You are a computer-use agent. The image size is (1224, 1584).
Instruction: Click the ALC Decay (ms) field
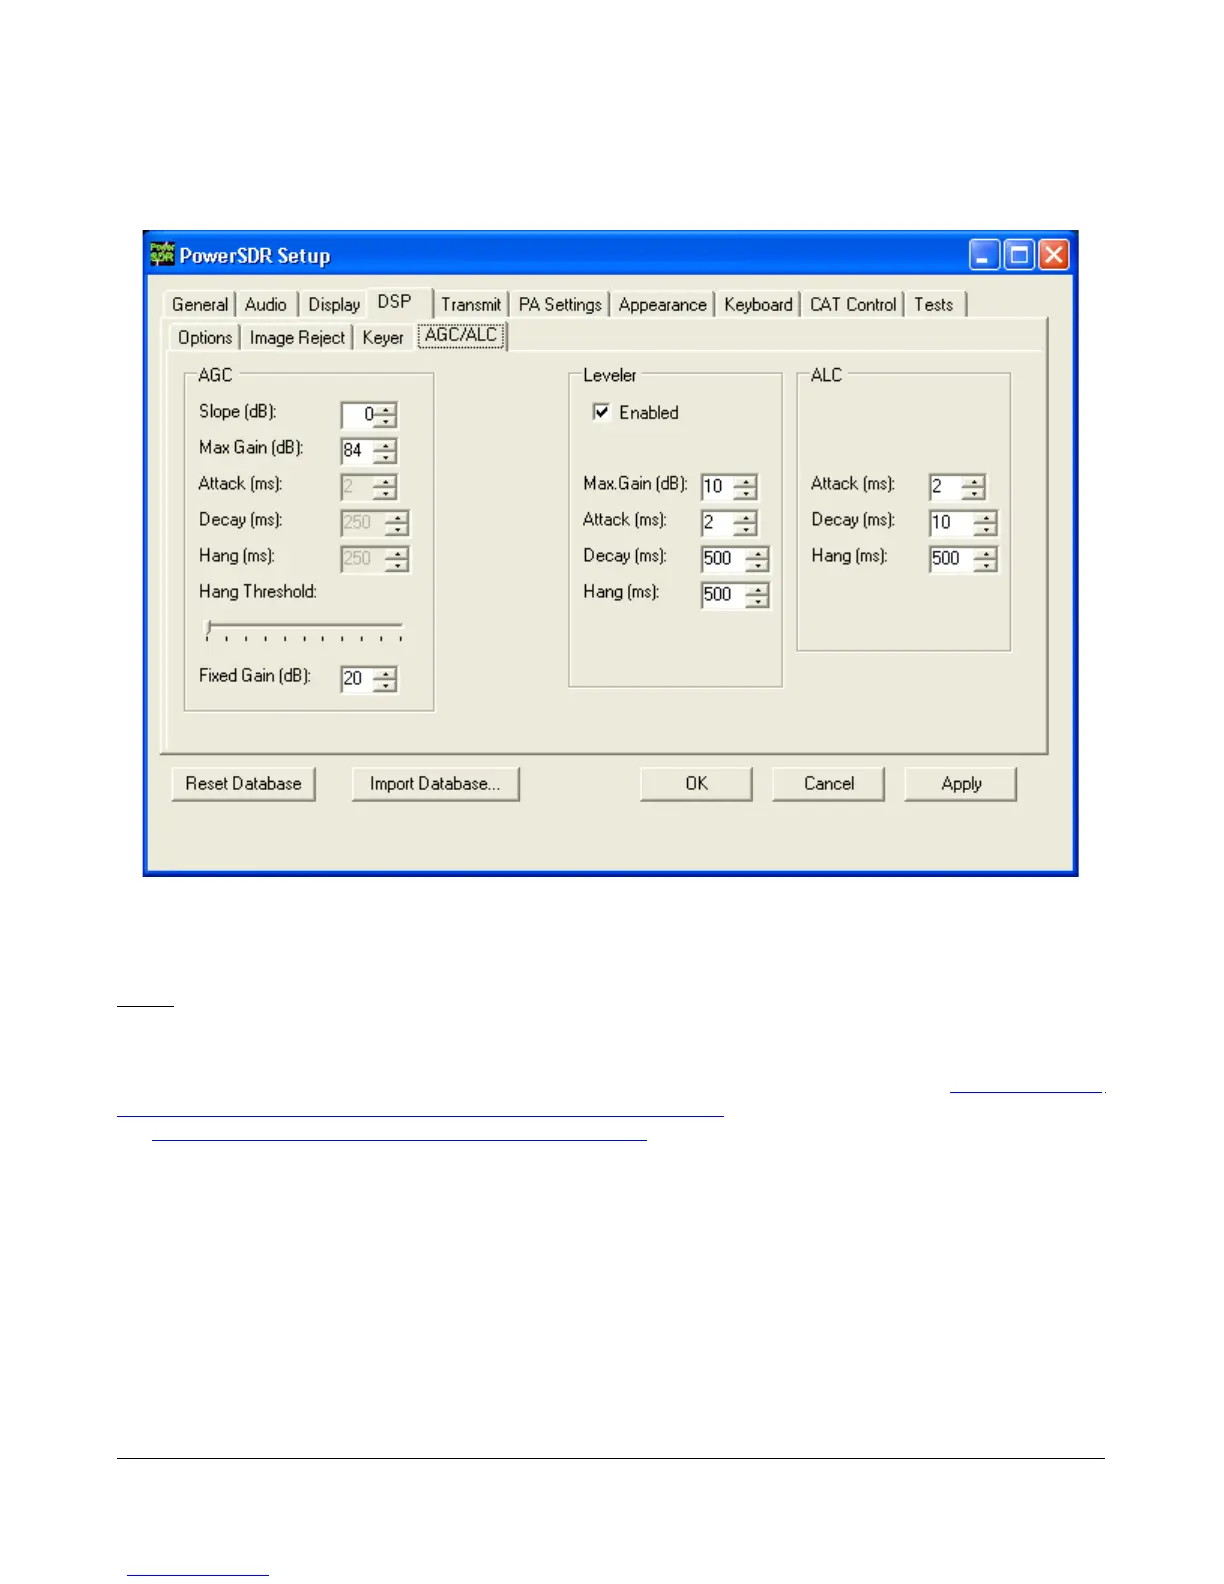(x=952, y=522)
